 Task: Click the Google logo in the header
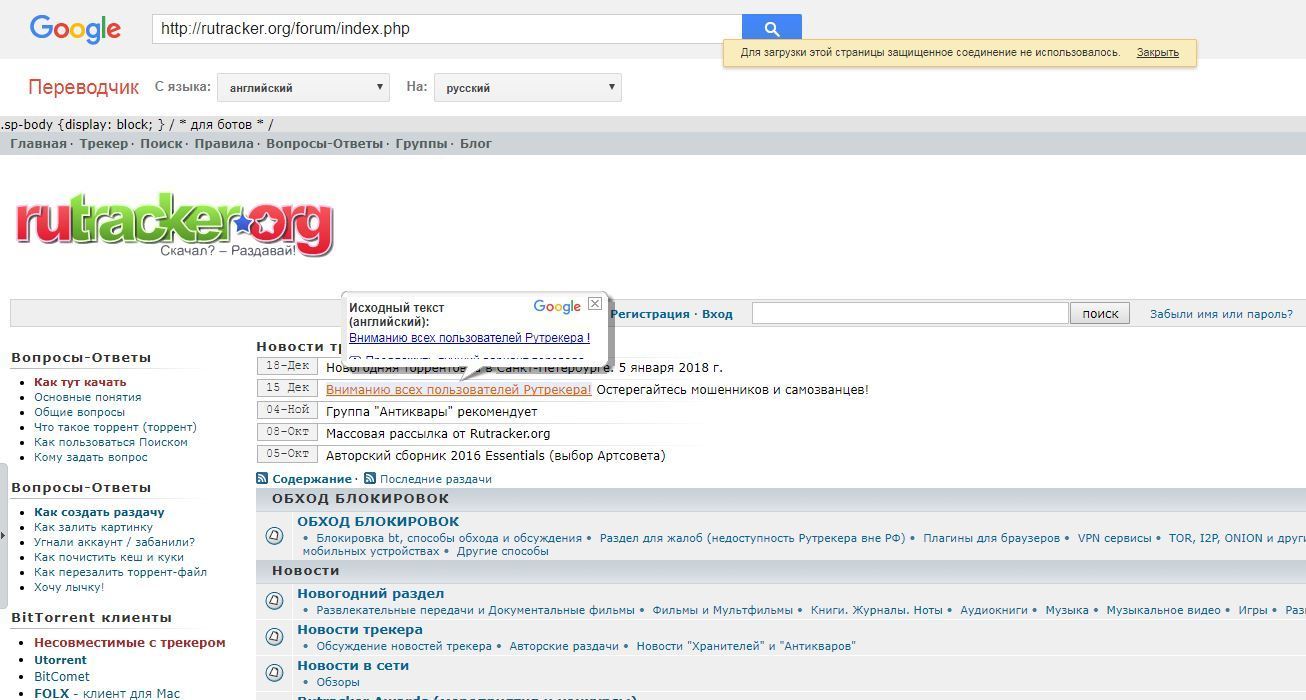pos(75,29)
